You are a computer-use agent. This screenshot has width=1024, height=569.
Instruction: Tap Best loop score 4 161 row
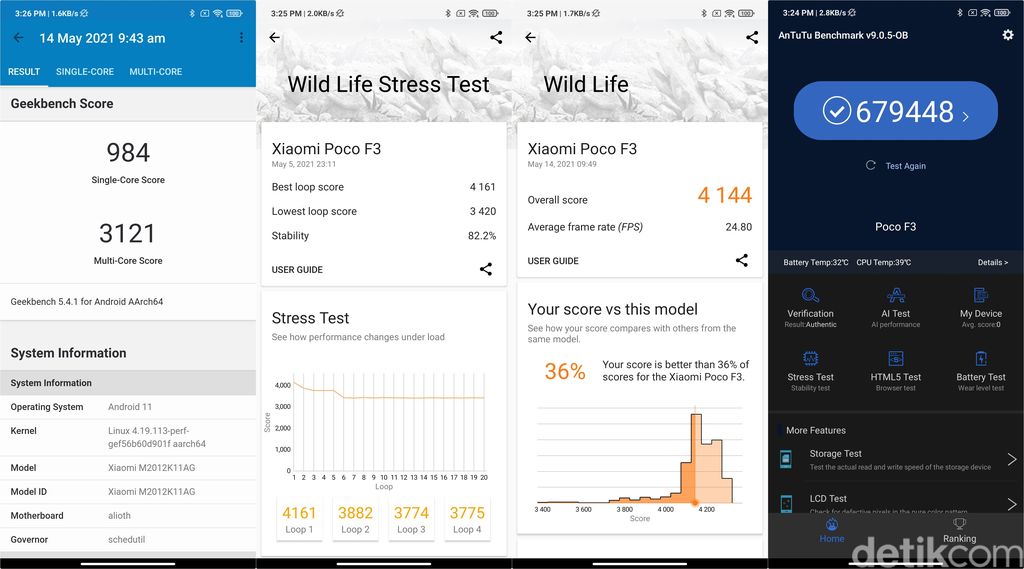[x=384, y=187]
